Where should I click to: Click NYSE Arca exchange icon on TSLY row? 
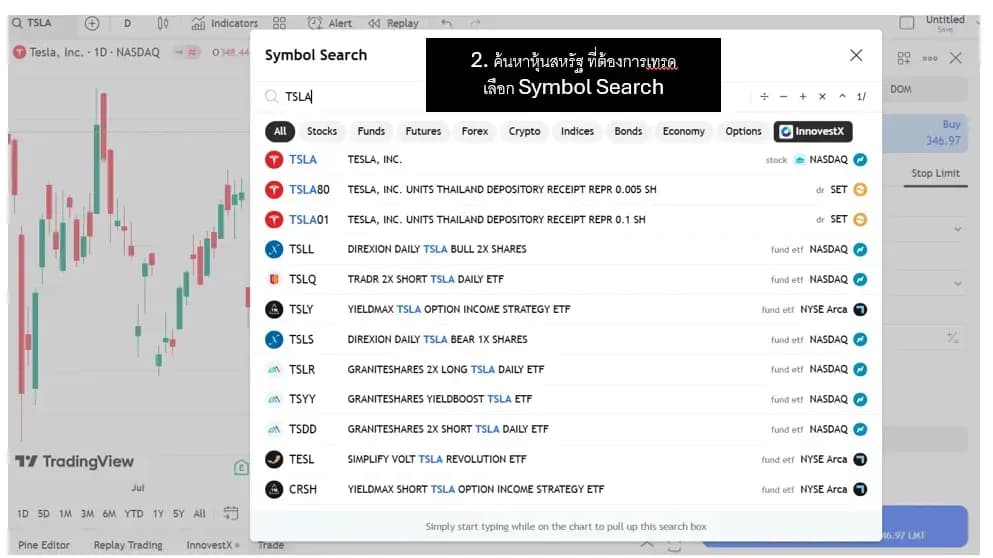(x=860, y=309)
